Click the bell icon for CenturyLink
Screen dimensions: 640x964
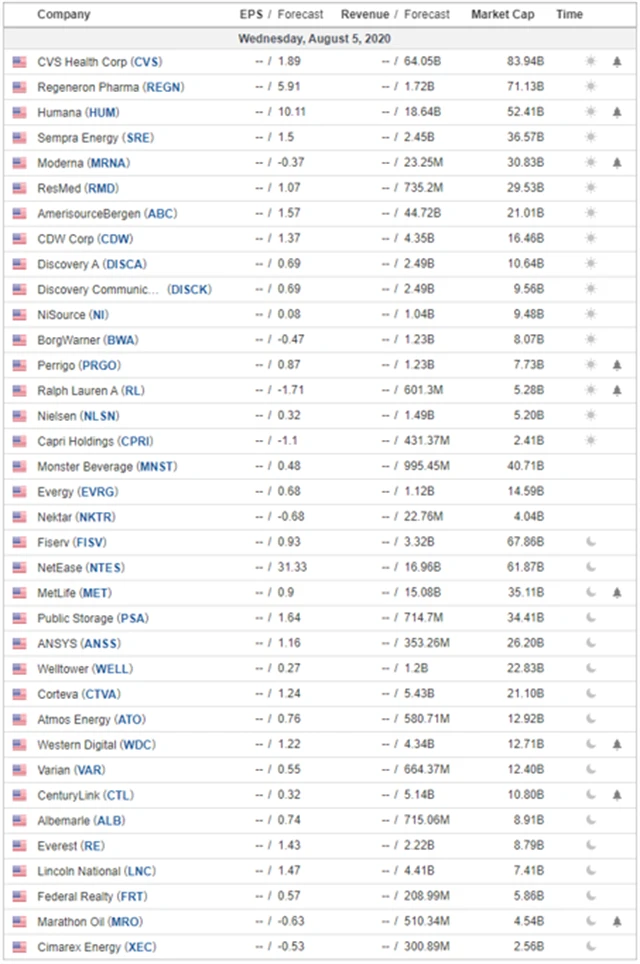[x=617, y=795]
